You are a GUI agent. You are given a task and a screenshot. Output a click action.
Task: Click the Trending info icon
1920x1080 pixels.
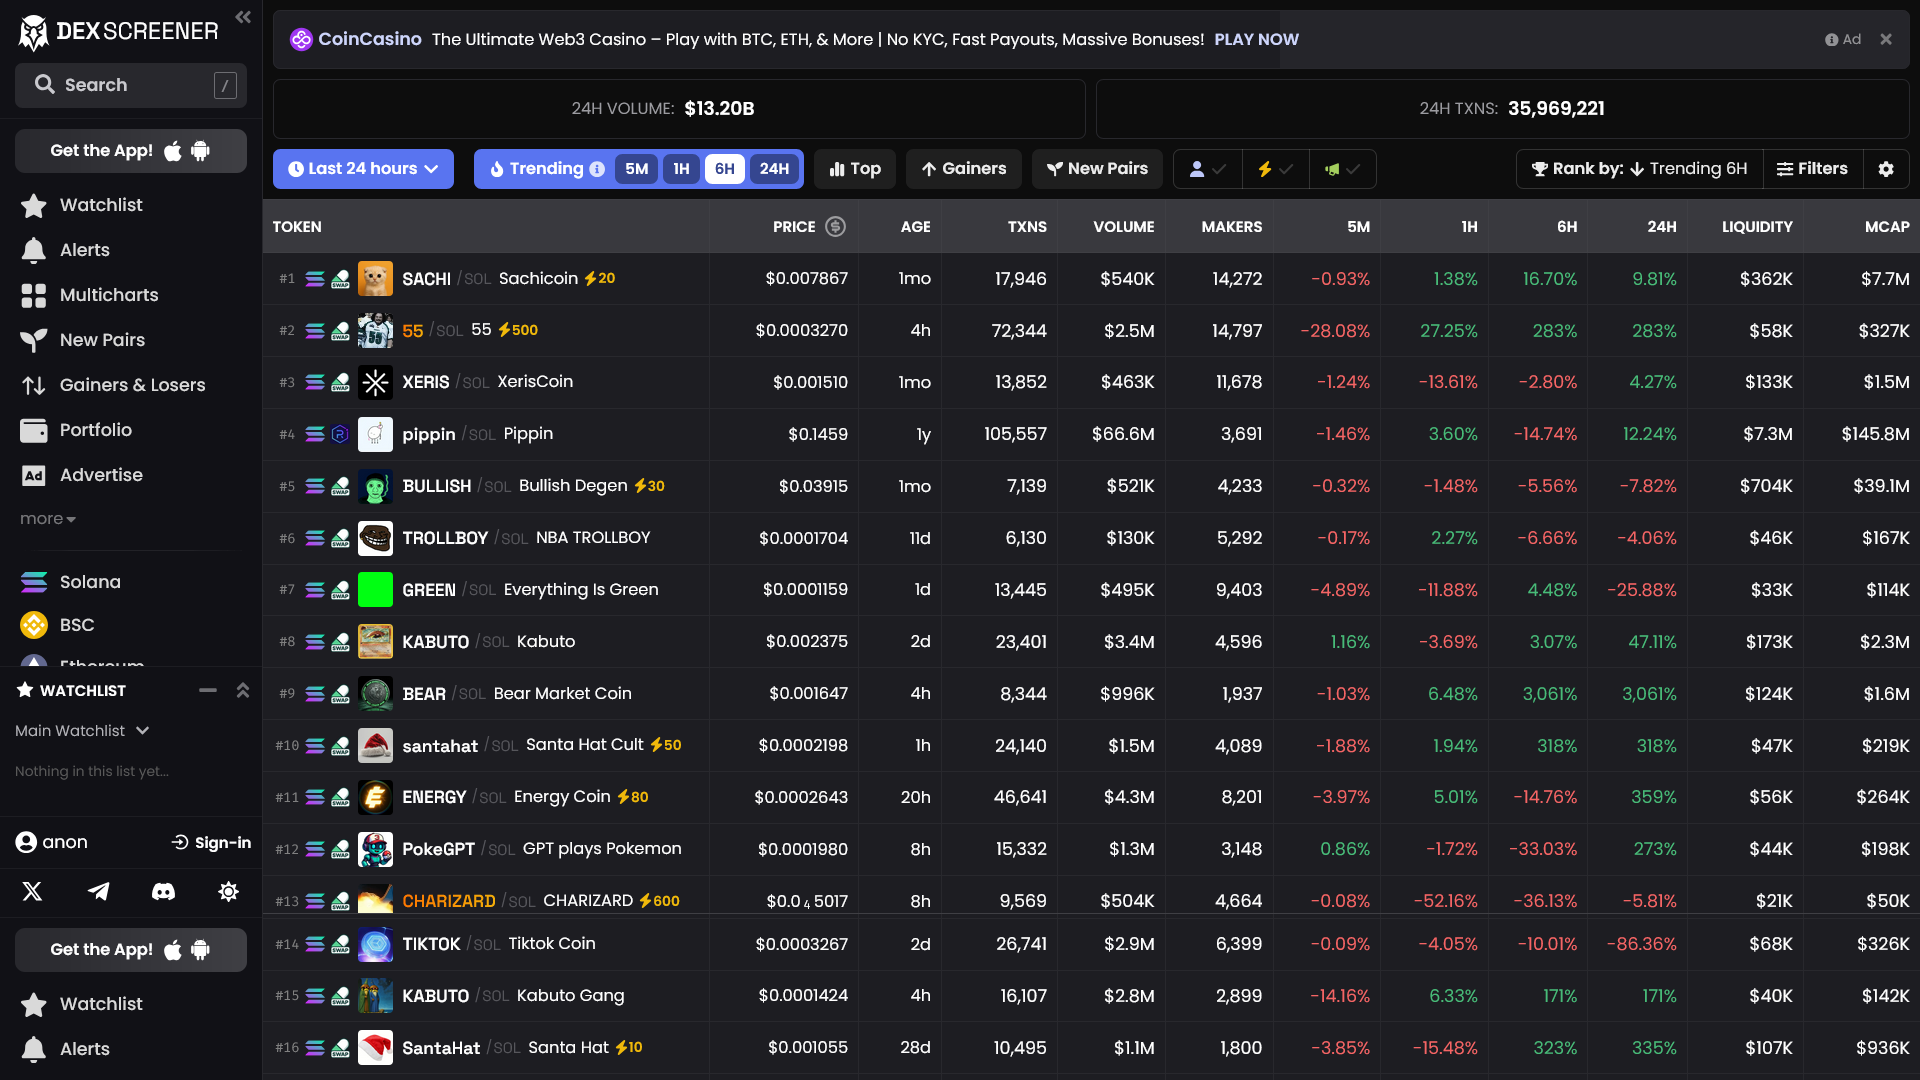coord(597,169)
